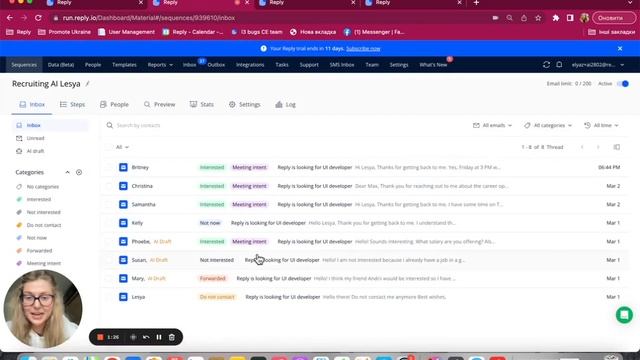Viewport: 640px width, 360px height.
Task: Open Integrations in top navigation
Action: pos(250,64)
